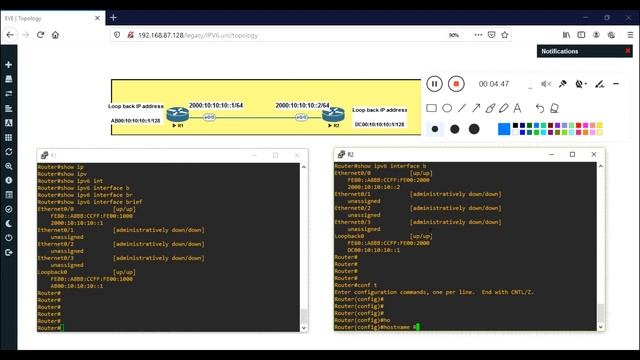Click the close lab power icon in sidebar
The width and height of the screenshot is (640, 360).
coord(9,238)
